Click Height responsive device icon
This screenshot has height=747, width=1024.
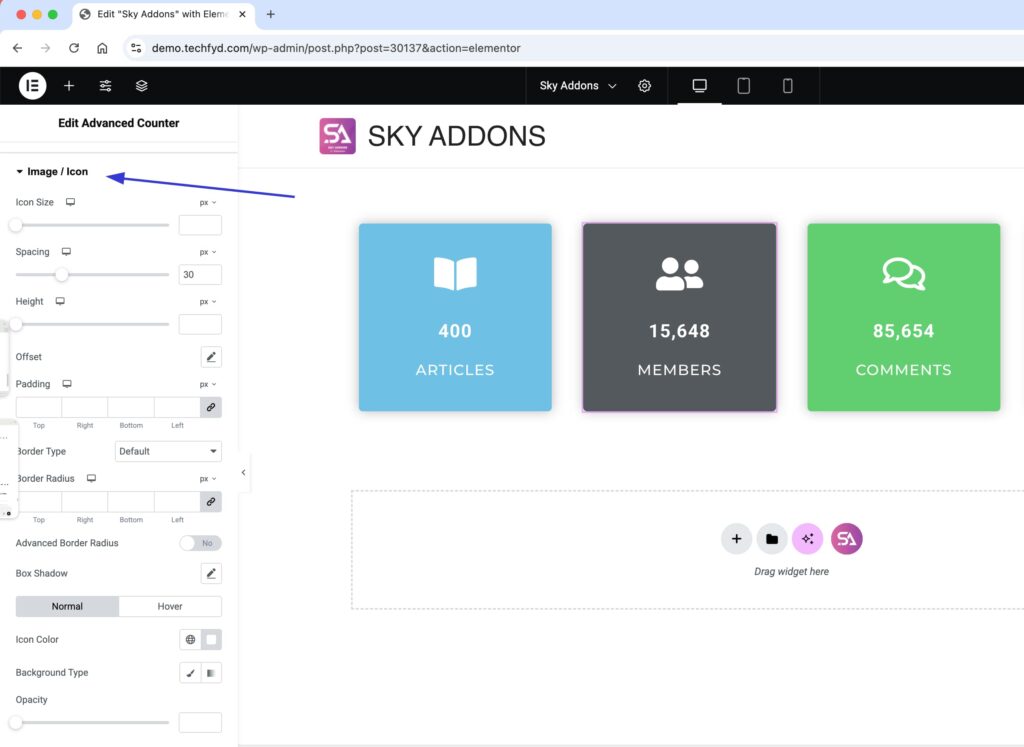pos(60,302)
